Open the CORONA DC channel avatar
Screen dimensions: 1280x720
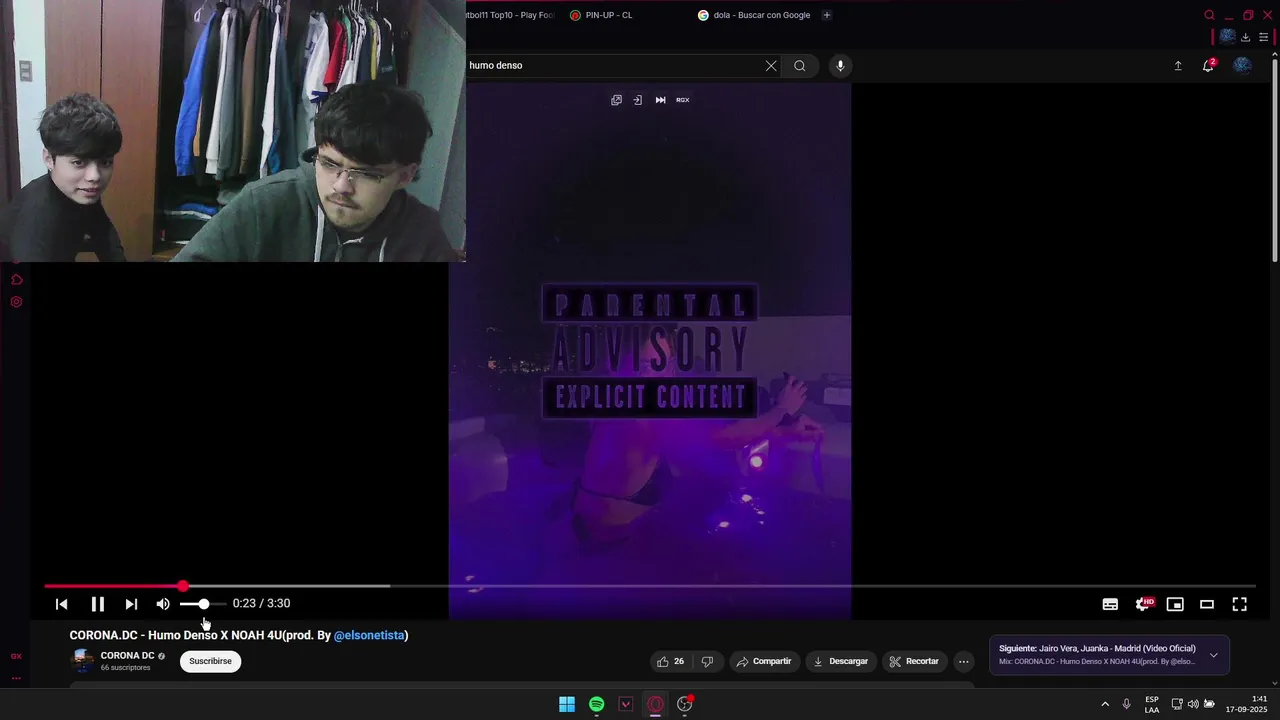click(x=83, y=661)
